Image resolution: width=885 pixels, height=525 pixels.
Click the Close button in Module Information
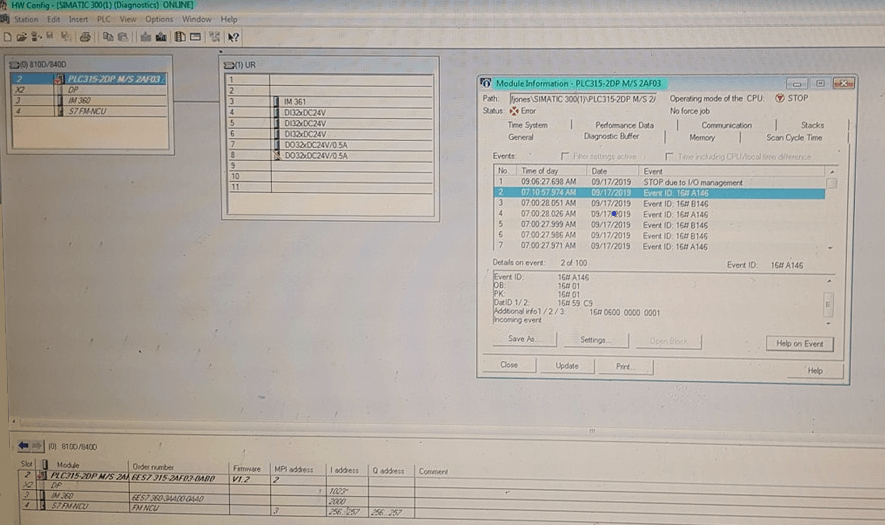[509, 365]
